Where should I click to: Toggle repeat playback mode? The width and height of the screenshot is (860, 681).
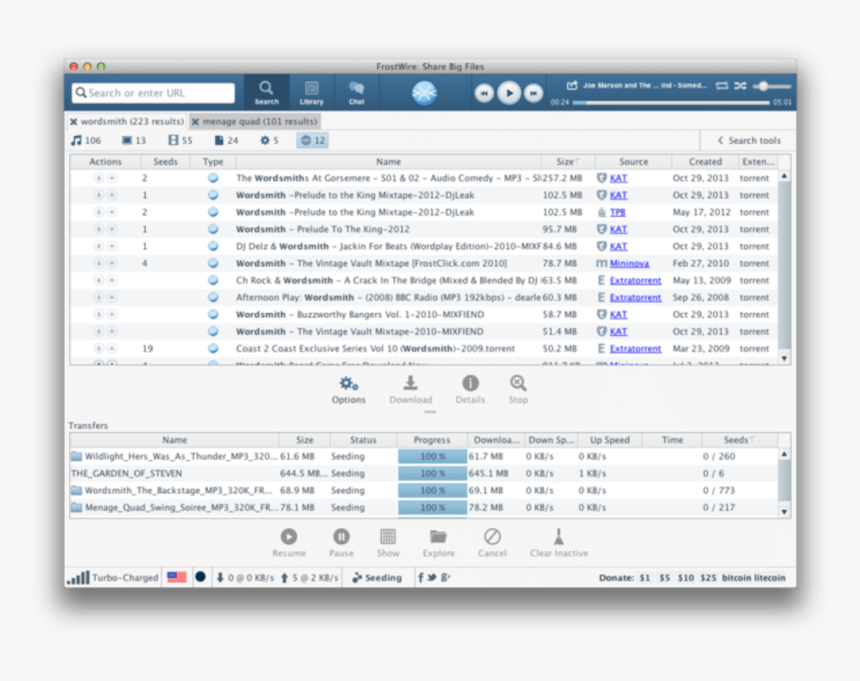coord(722,86)
